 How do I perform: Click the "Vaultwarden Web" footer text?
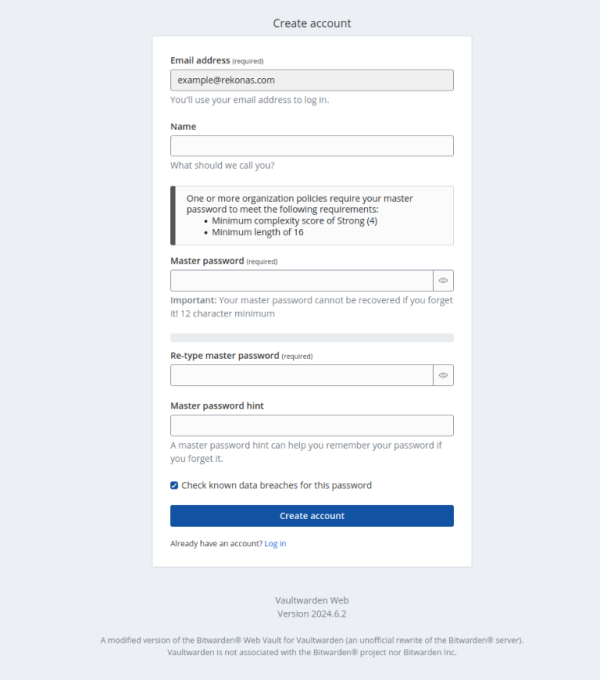(312, 600)
